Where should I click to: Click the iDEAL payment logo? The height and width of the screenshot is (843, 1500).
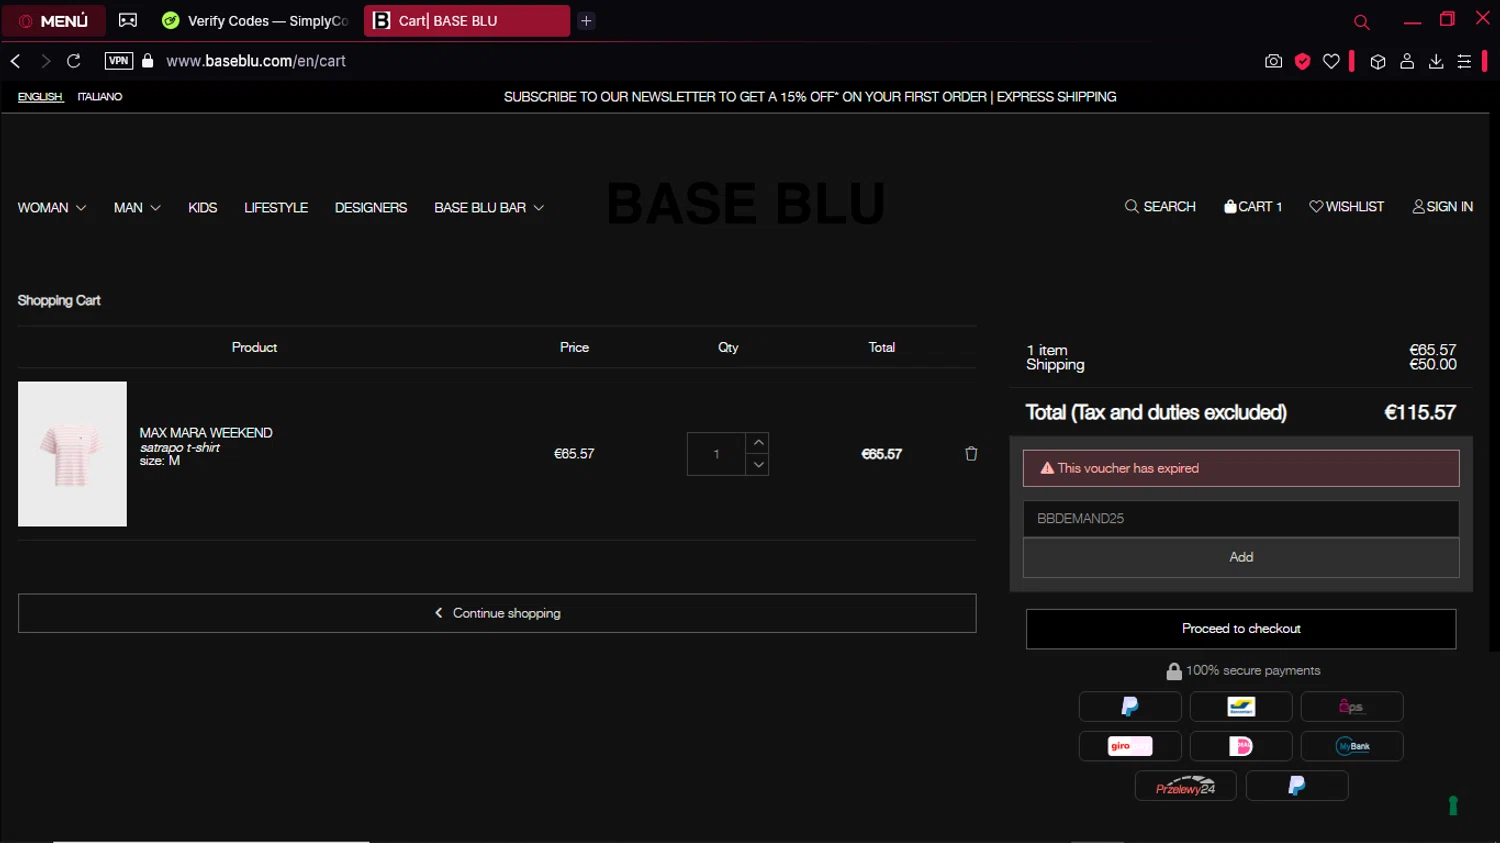coord(1241,746)
